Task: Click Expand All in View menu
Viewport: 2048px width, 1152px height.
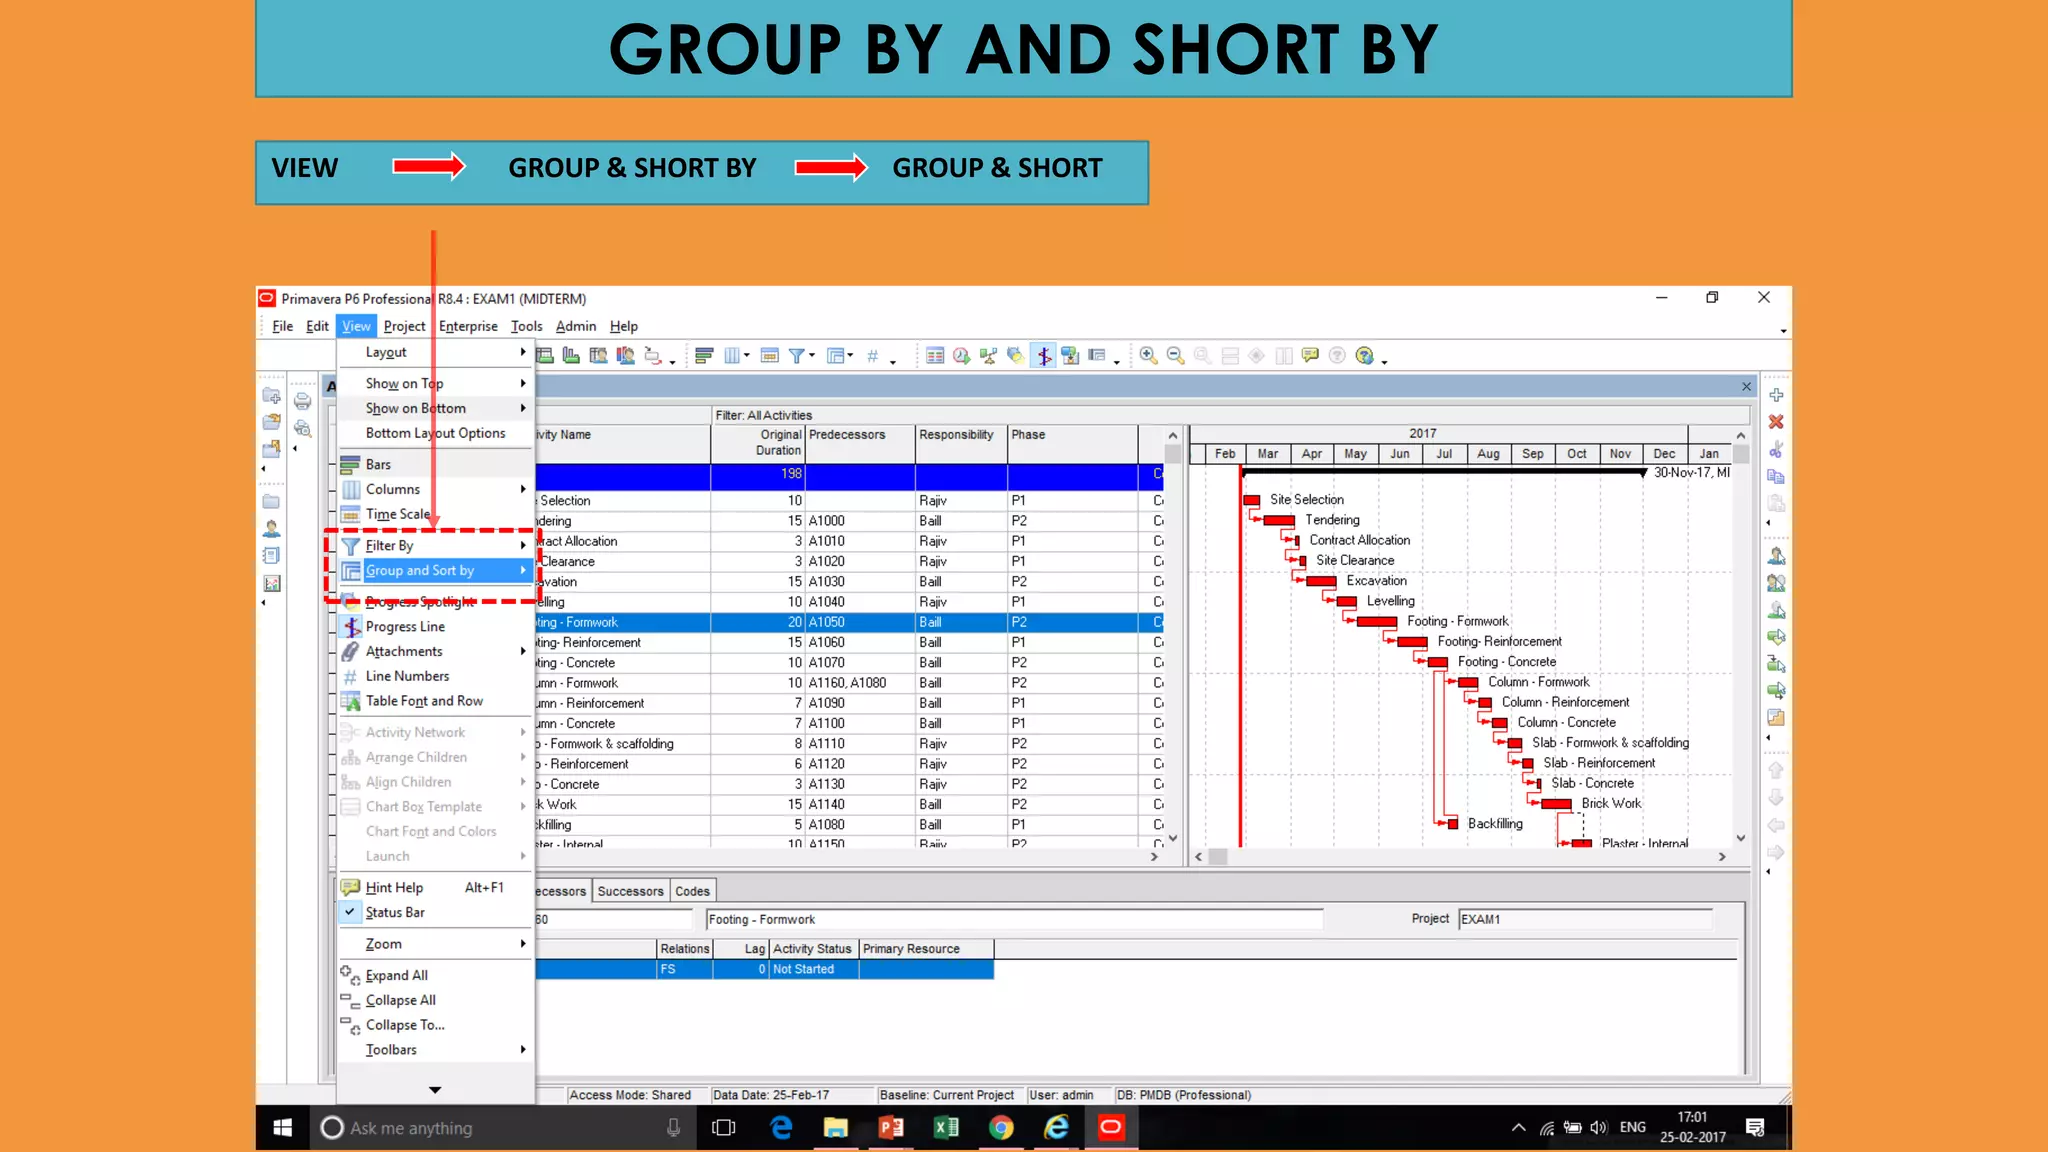Action: coord(396,975)
